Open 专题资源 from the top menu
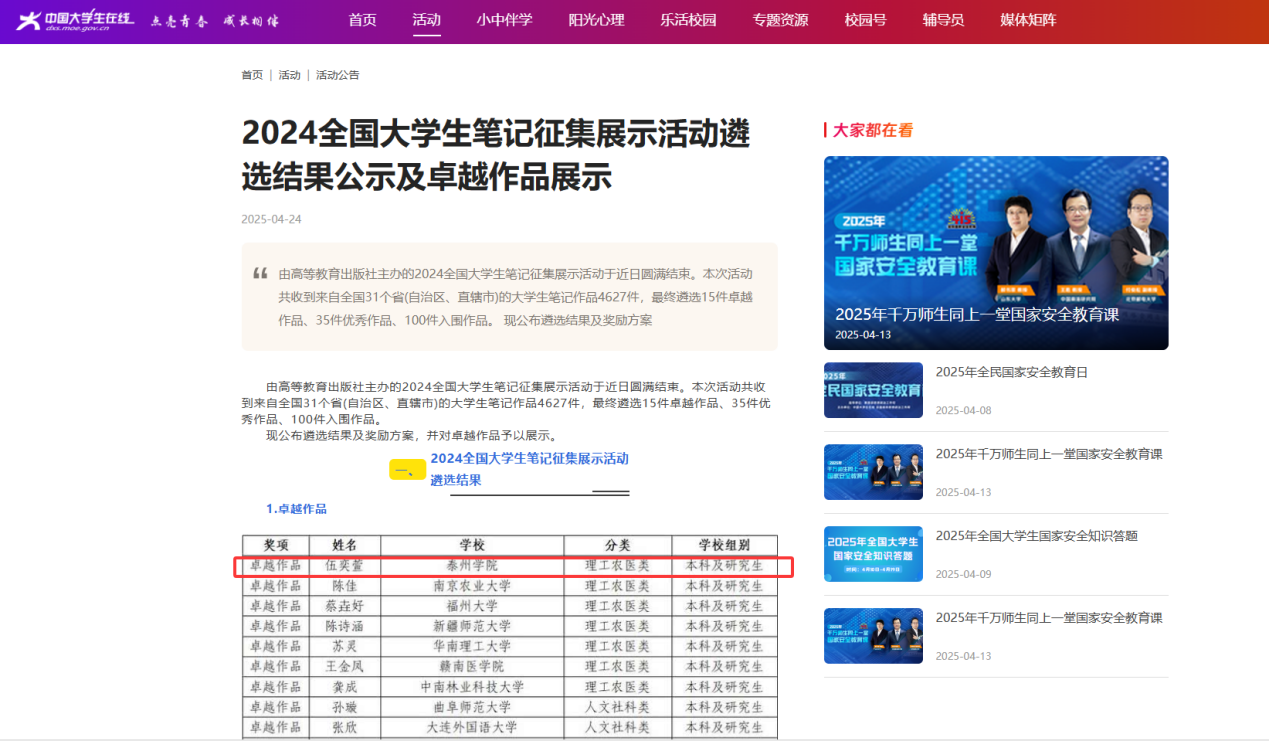Image resolution: width=1269 pixels, height=741 pixels. (780, 20)
